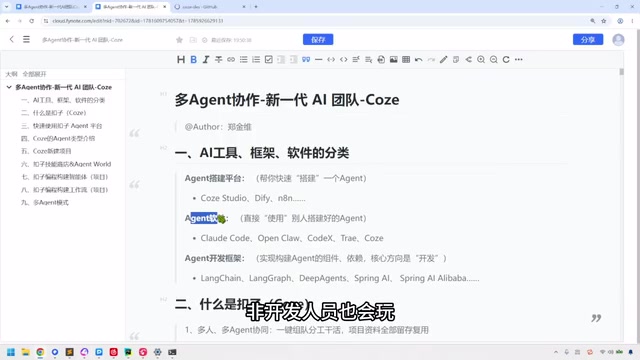
Task: Toggle blockquote formatting with the quote icon
Action: pyautogui.click(x=306, y=60)
